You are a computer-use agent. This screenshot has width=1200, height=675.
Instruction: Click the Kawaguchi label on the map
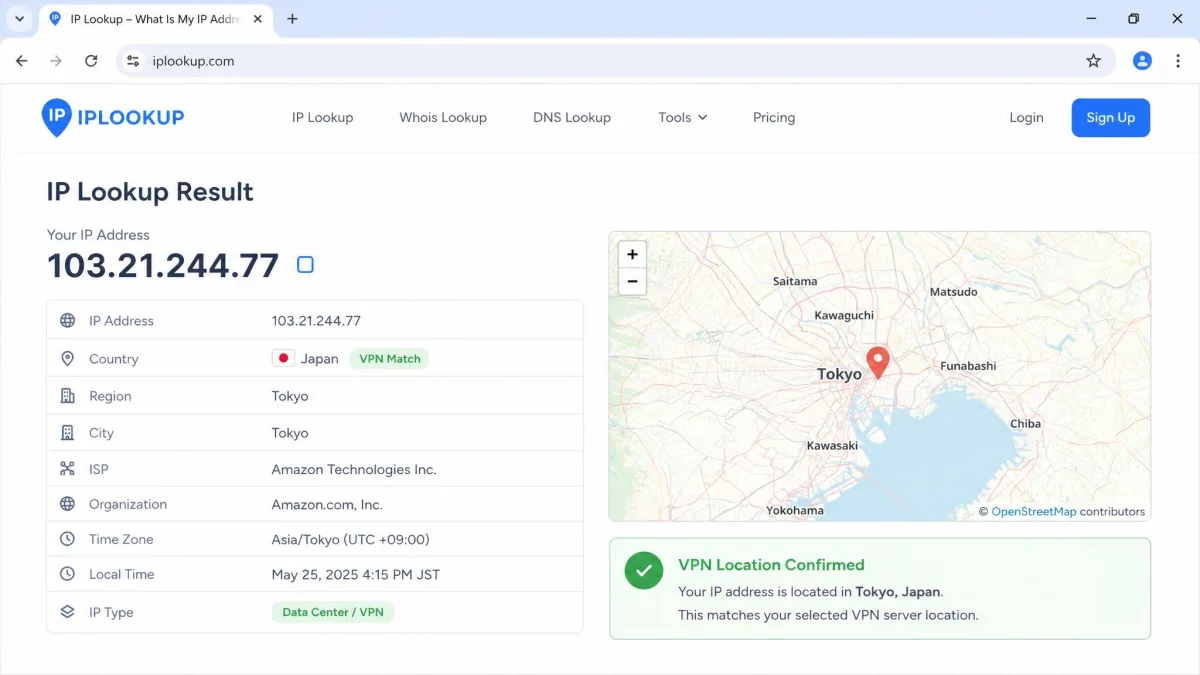tap(844, 315)
